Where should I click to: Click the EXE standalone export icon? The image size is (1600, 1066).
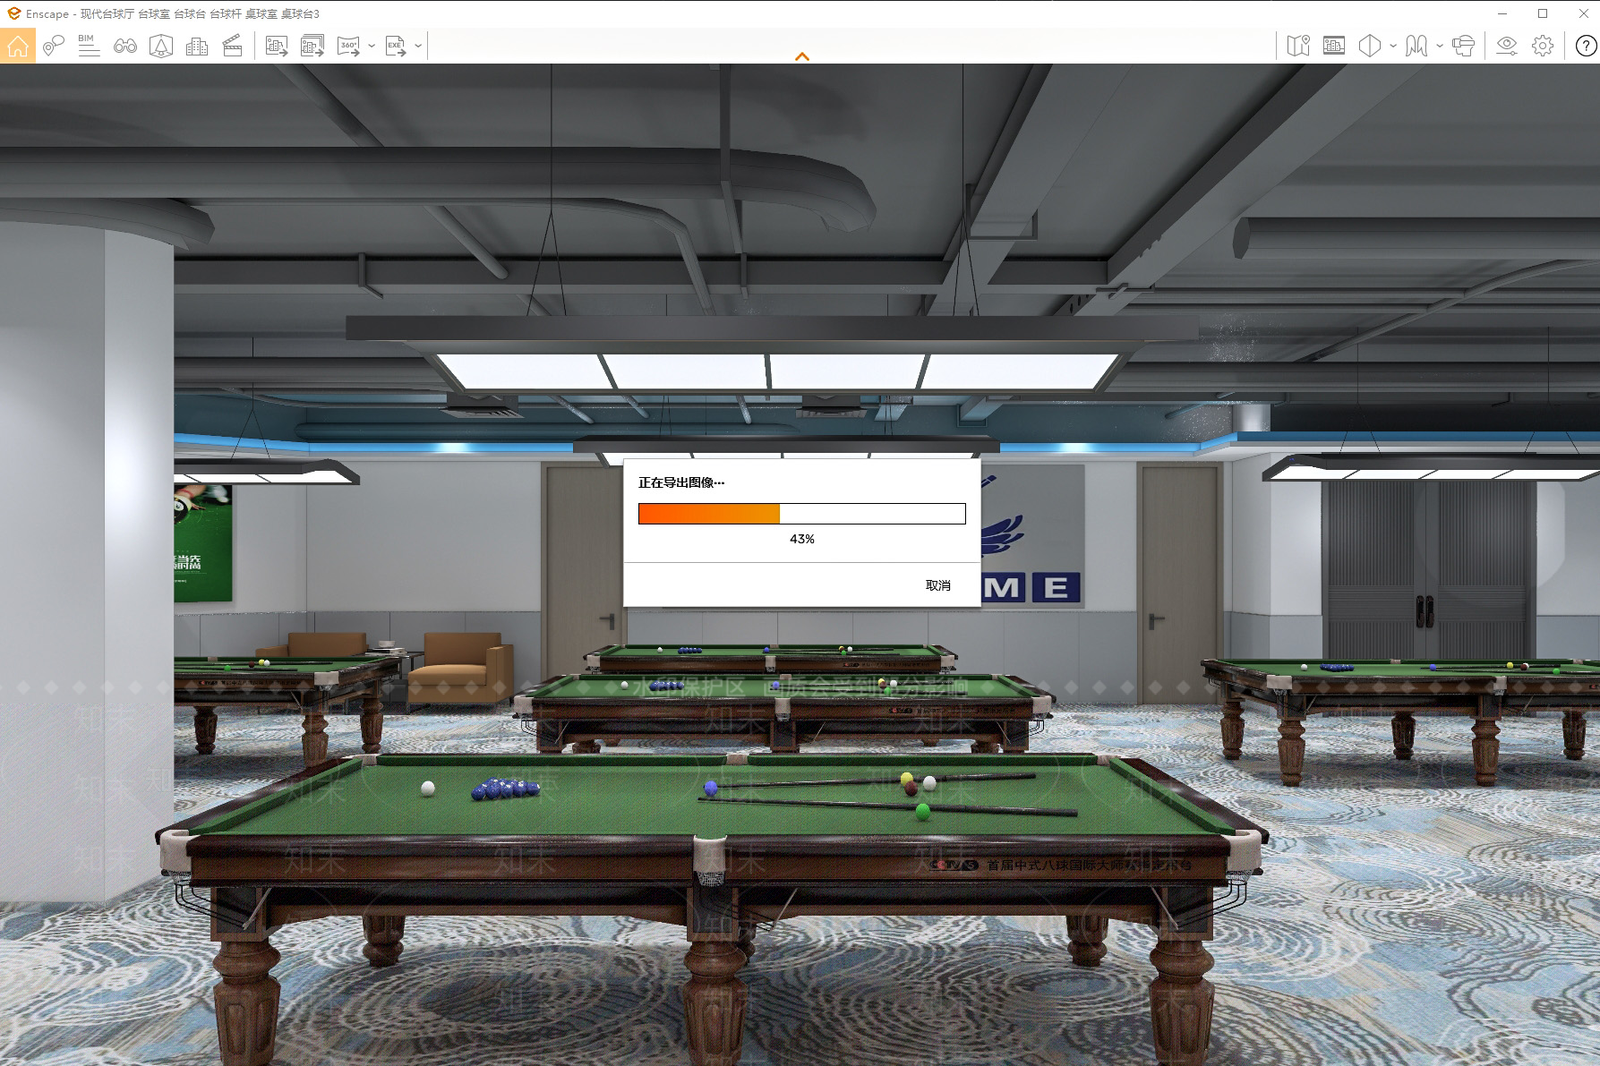pyautogui.click(x=396, y=46)
